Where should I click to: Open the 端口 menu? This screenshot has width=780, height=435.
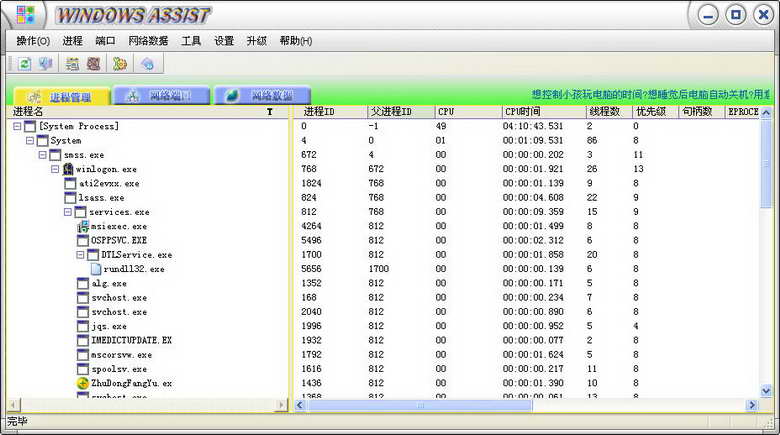point(105,41)
